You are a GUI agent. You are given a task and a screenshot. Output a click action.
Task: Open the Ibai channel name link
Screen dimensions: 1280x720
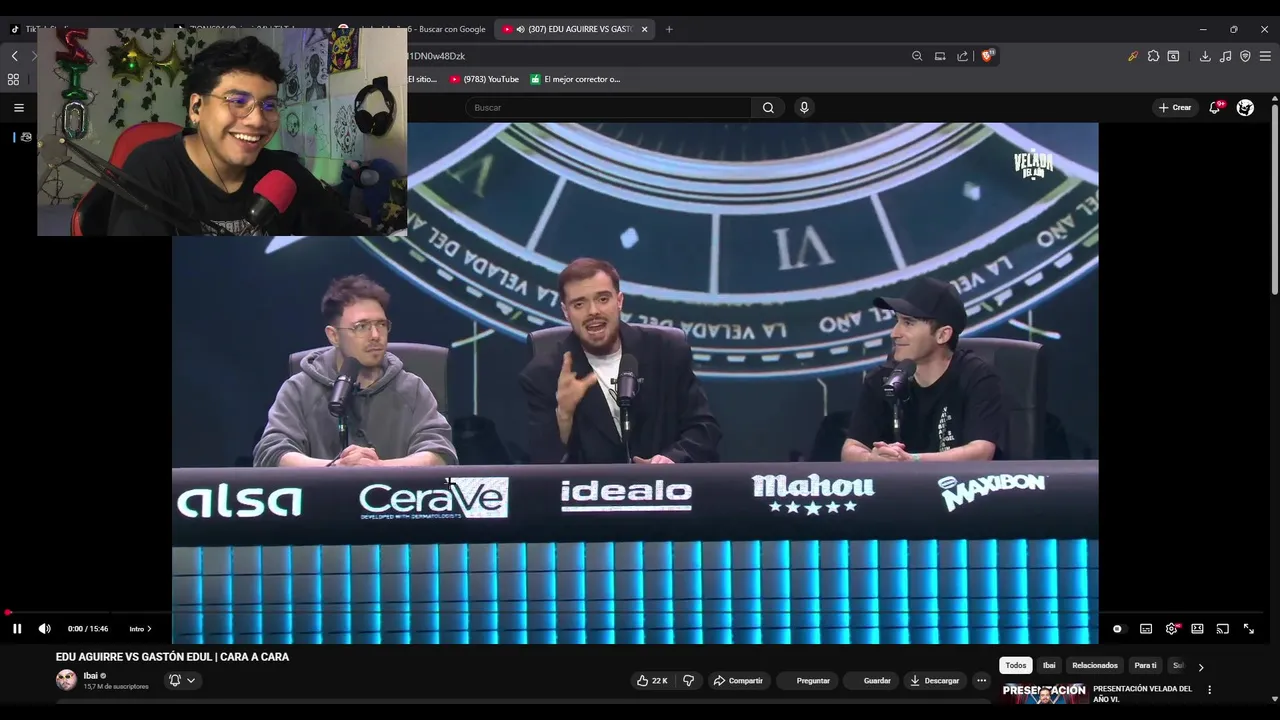pyautogui.click(x=91, y=676)
